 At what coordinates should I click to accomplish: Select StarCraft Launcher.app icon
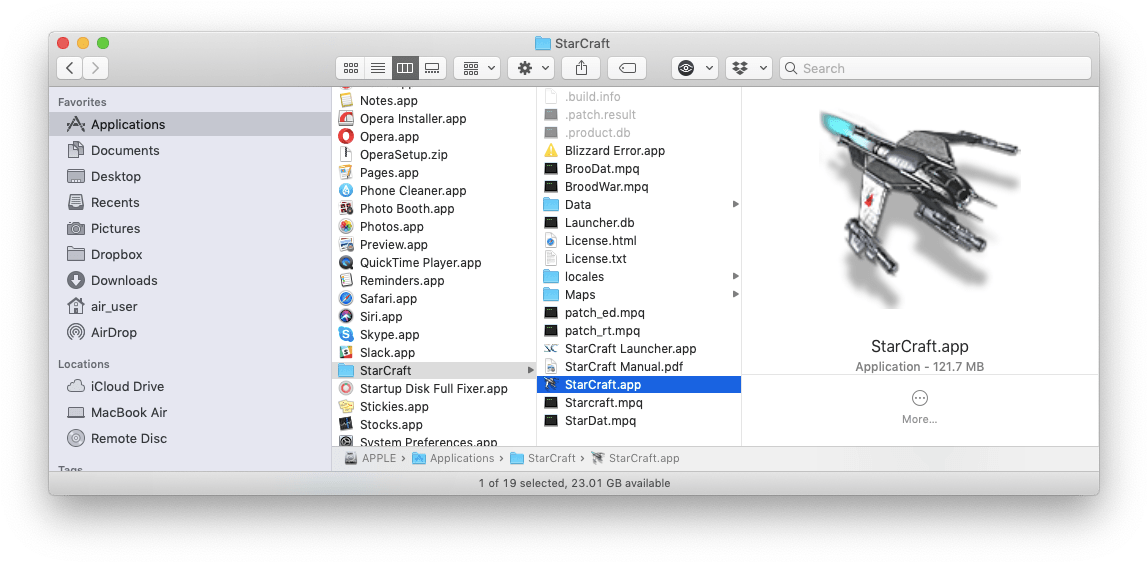(552, 348)
